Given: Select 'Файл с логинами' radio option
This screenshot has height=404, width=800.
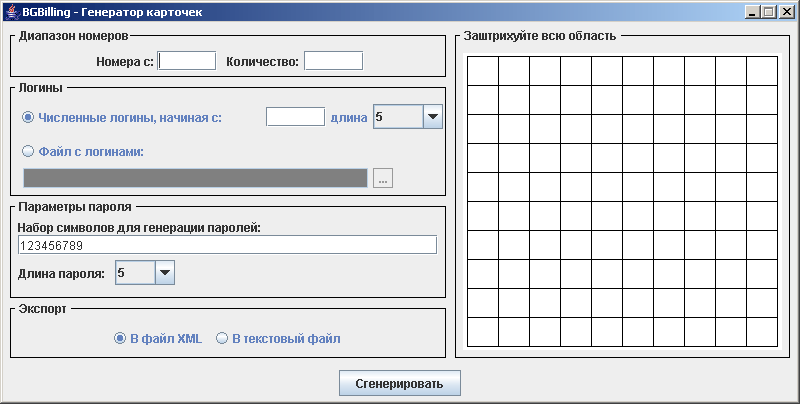Looking at the screenshot, I should coord(28,152).
